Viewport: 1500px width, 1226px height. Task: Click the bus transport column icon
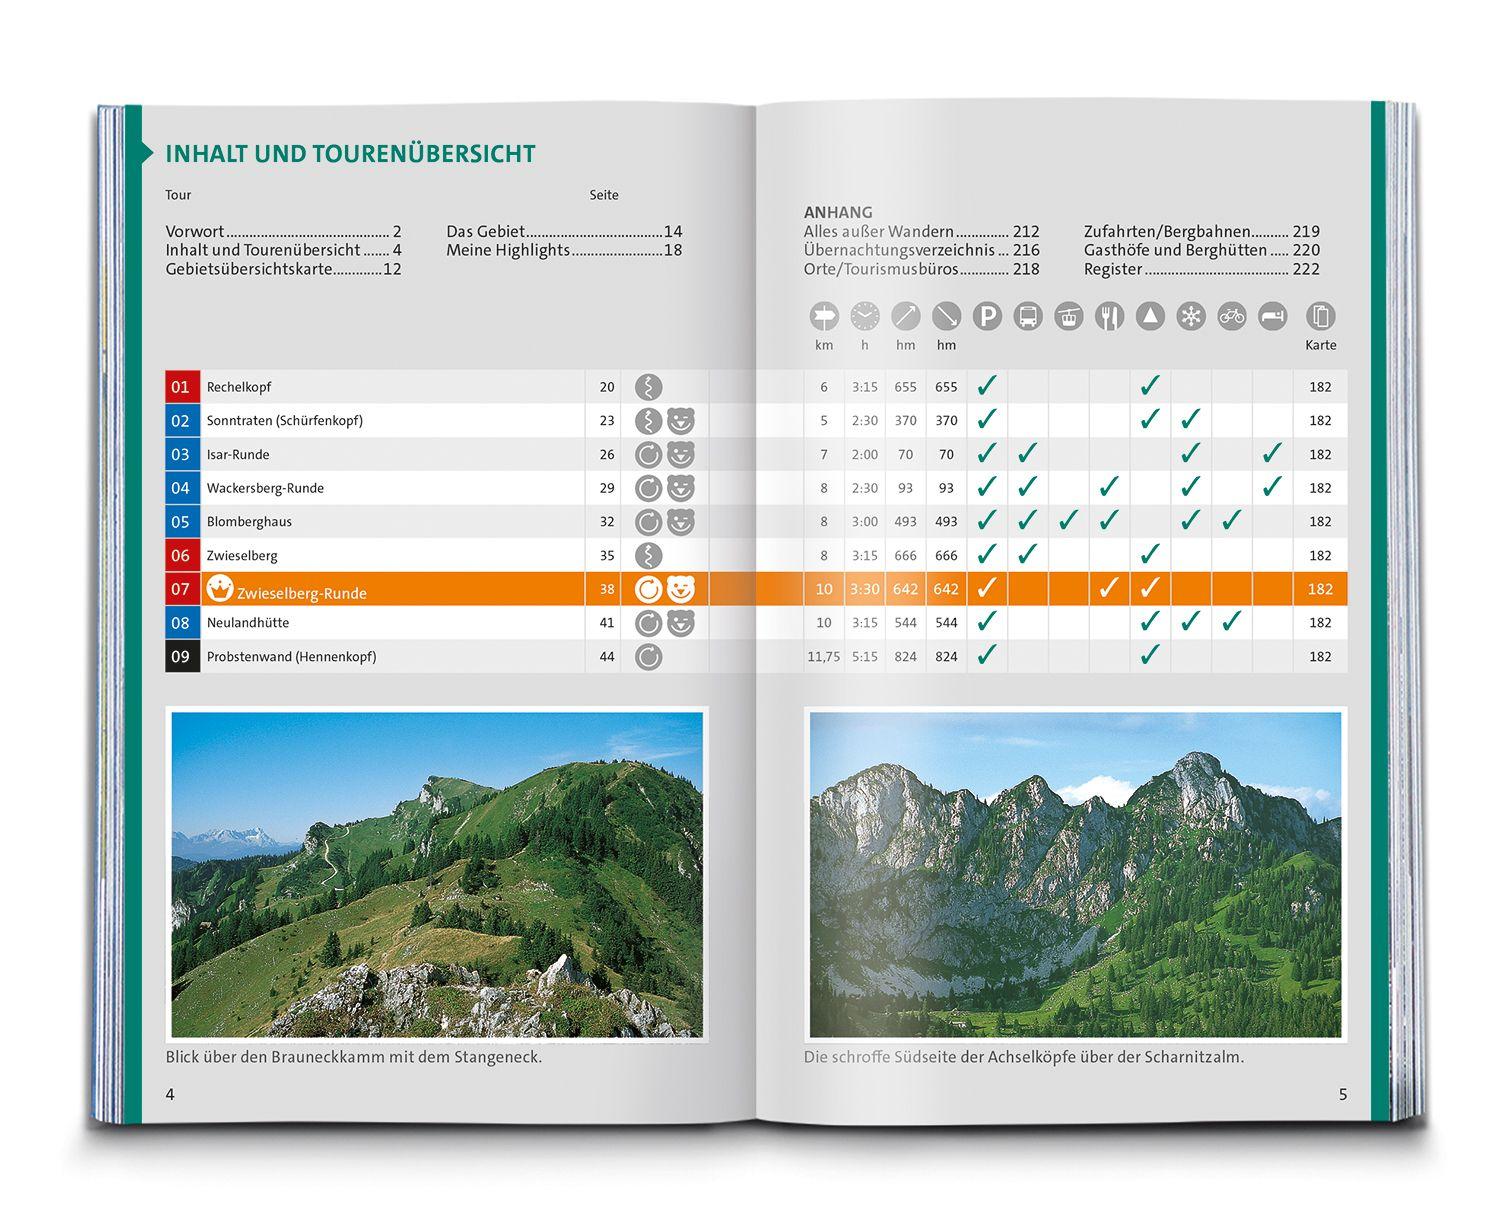point(1028,317)
